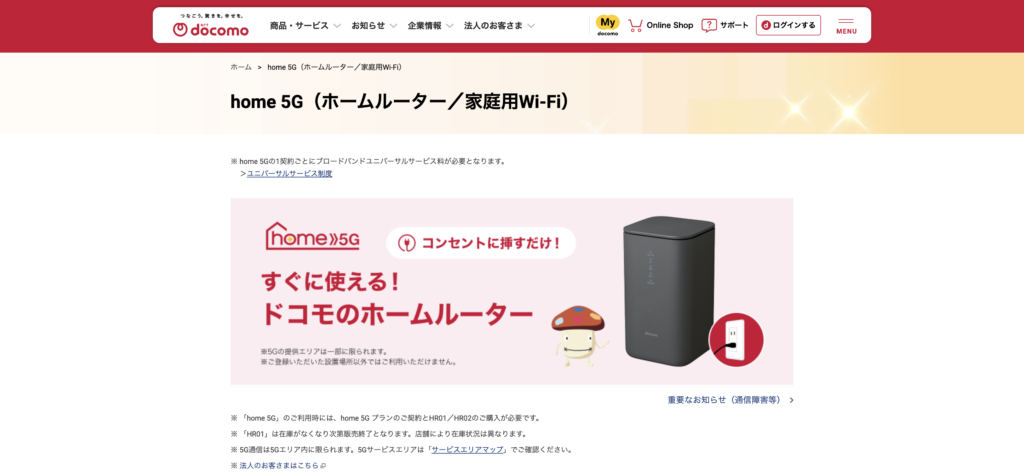Click the Online Shop cart icon
1024x476 pixels.
635,25
